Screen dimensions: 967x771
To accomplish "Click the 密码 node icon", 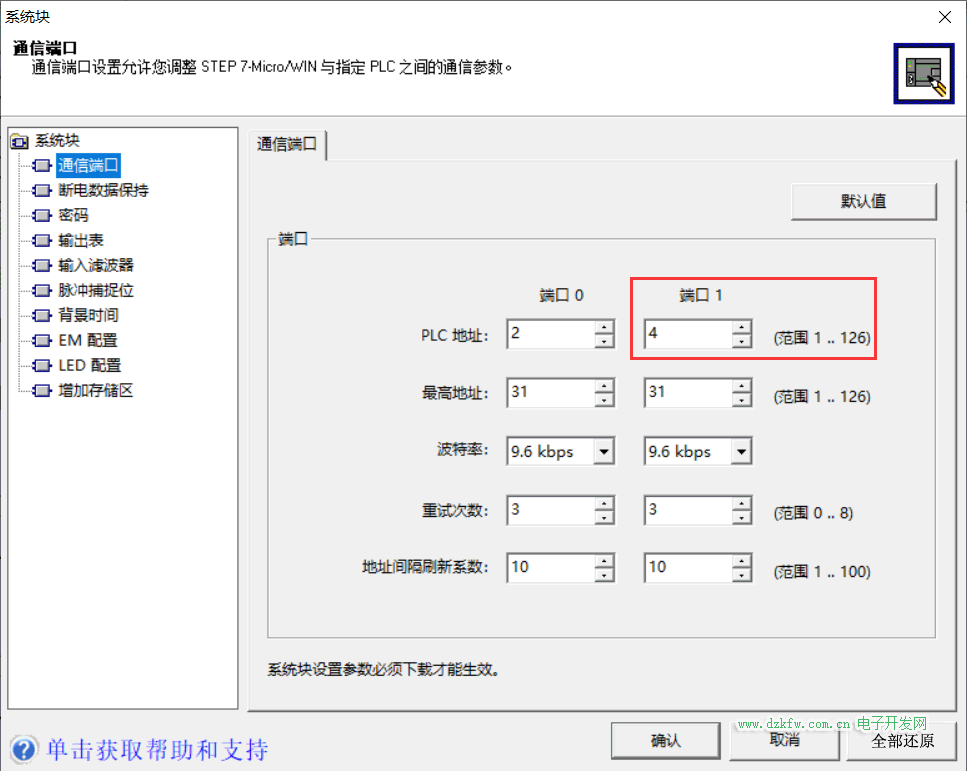I will 42,215.
